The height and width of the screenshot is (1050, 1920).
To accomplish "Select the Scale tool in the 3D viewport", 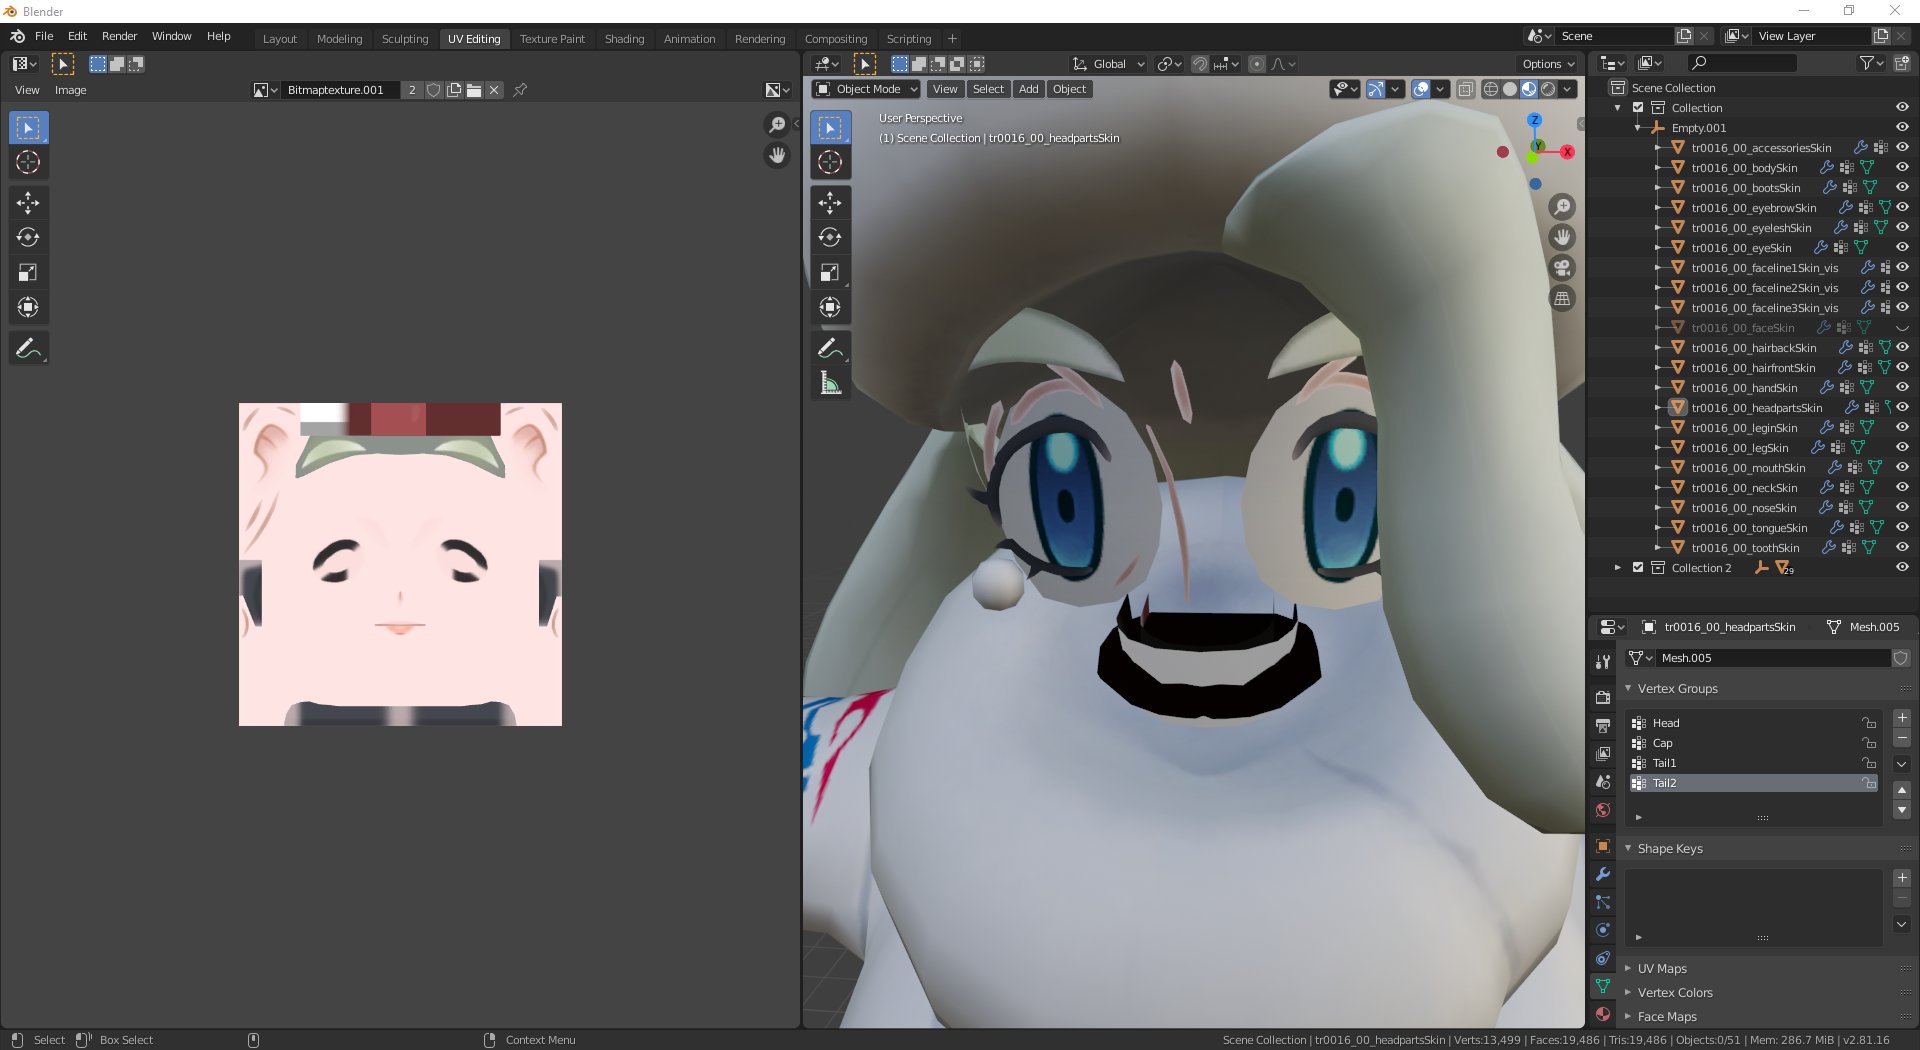I will coord(830,272).
